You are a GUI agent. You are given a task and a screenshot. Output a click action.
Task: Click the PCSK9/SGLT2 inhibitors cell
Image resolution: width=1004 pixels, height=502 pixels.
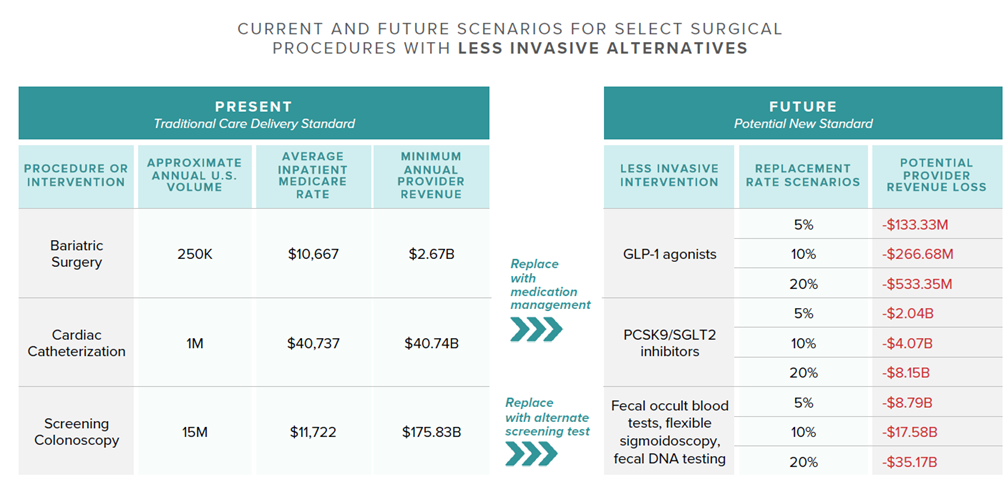[669, 343]
